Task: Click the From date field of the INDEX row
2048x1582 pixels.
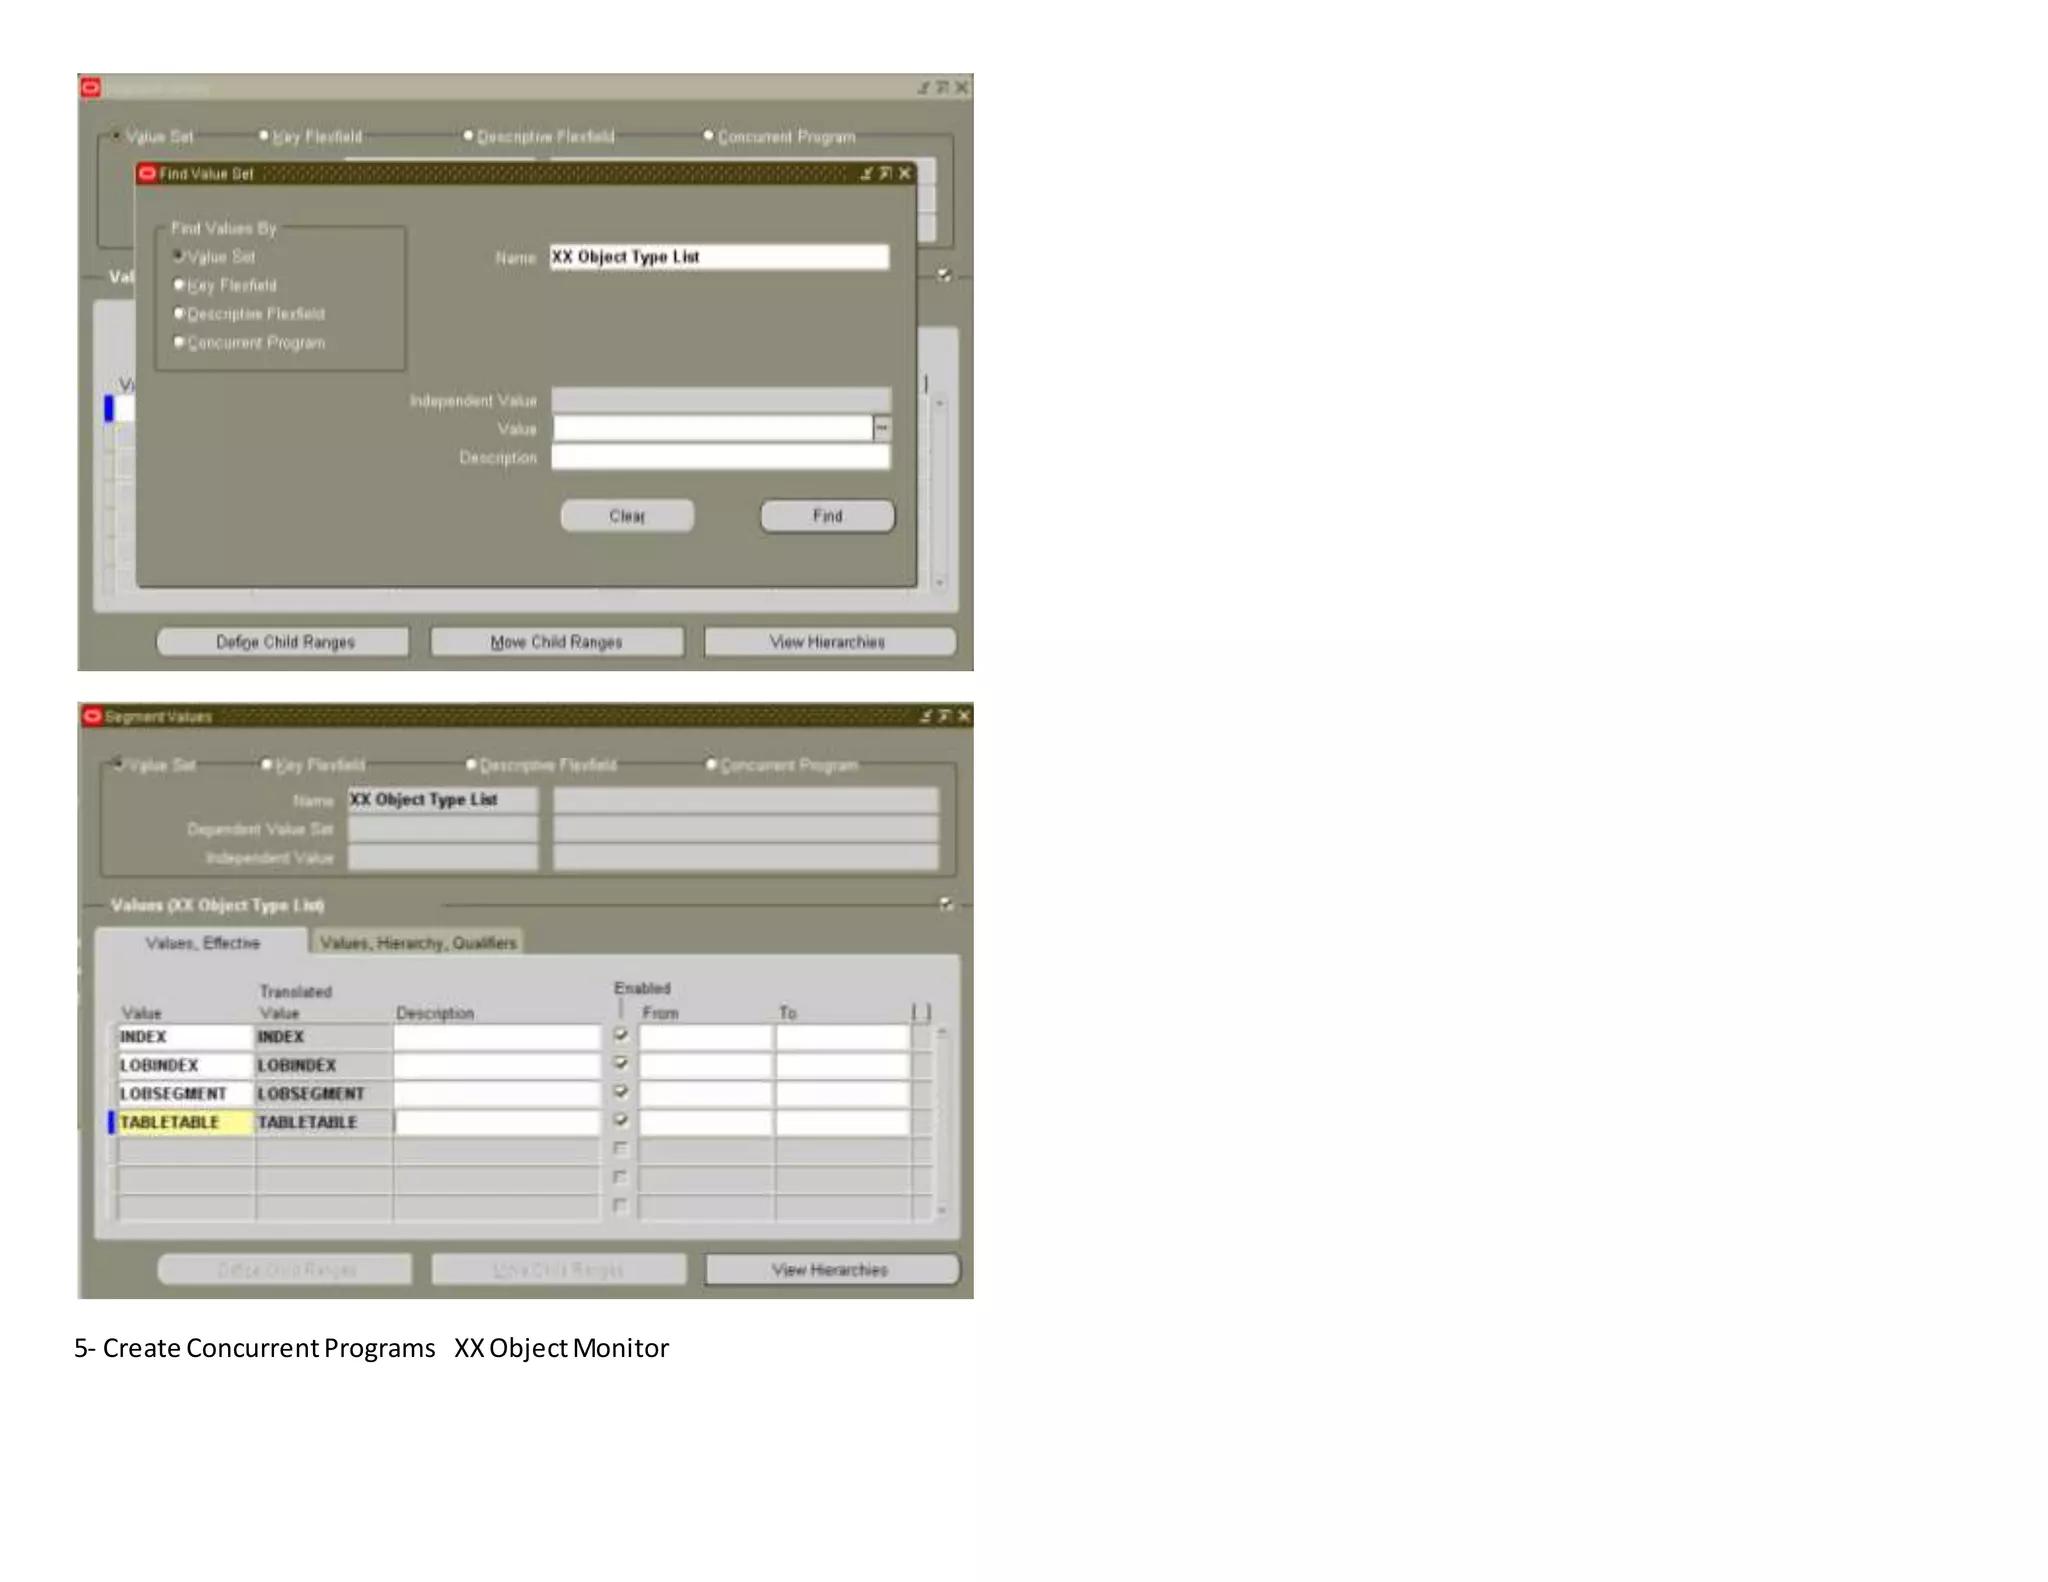Action: click(706, 1037)
